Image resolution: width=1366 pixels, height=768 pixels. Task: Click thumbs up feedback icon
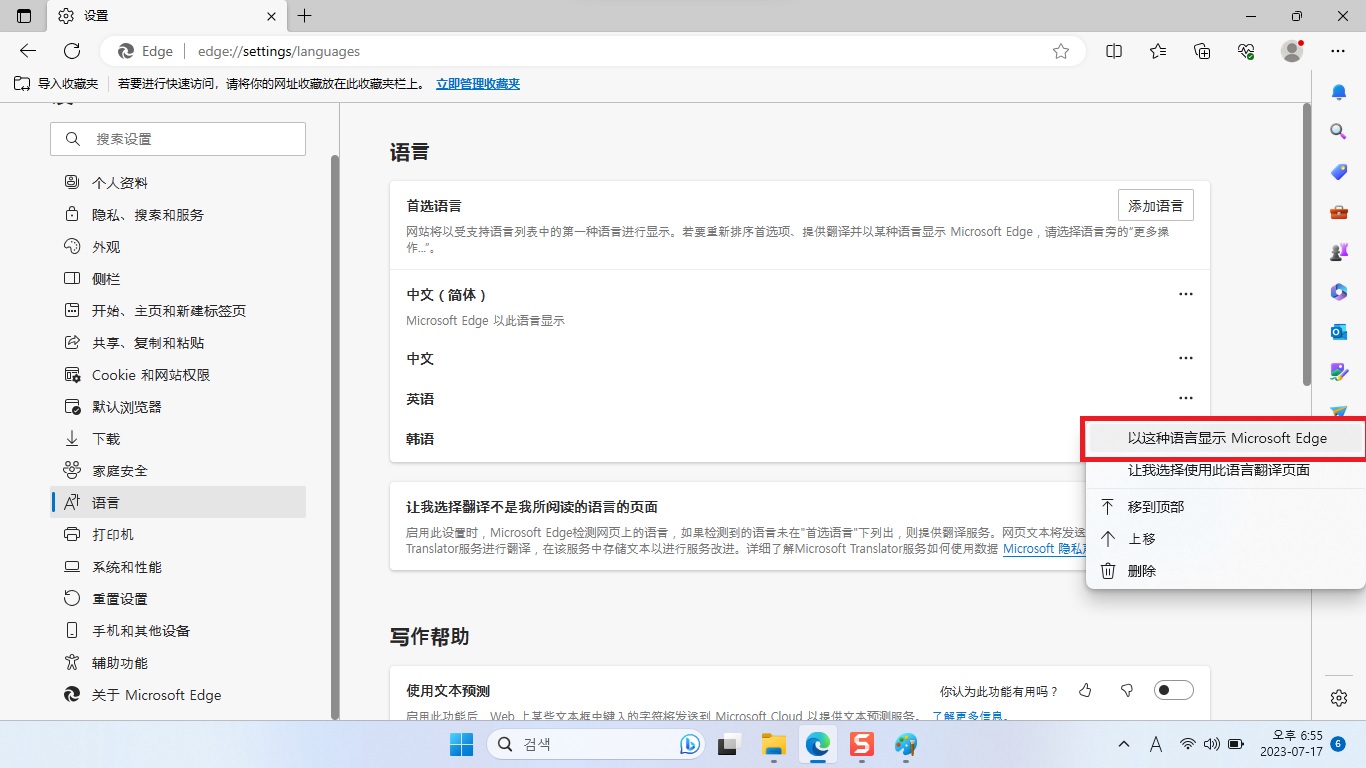[1086, 691]
